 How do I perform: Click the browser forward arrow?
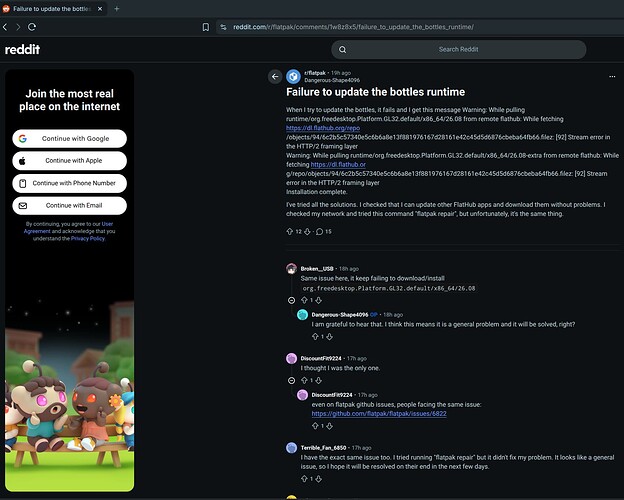coord(18,27)
